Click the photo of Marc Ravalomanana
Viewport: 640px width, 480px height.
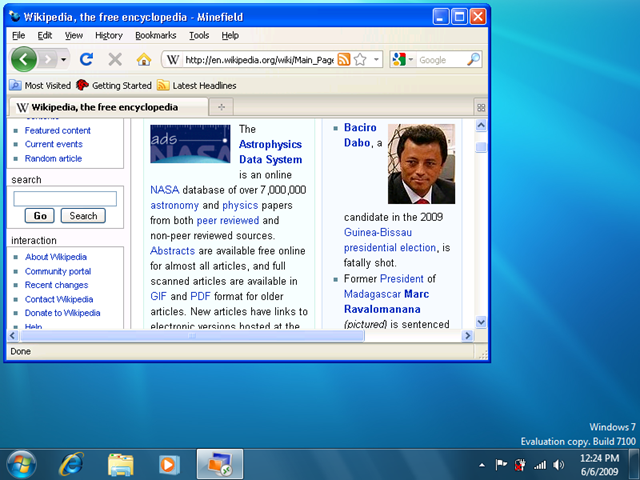420,164
